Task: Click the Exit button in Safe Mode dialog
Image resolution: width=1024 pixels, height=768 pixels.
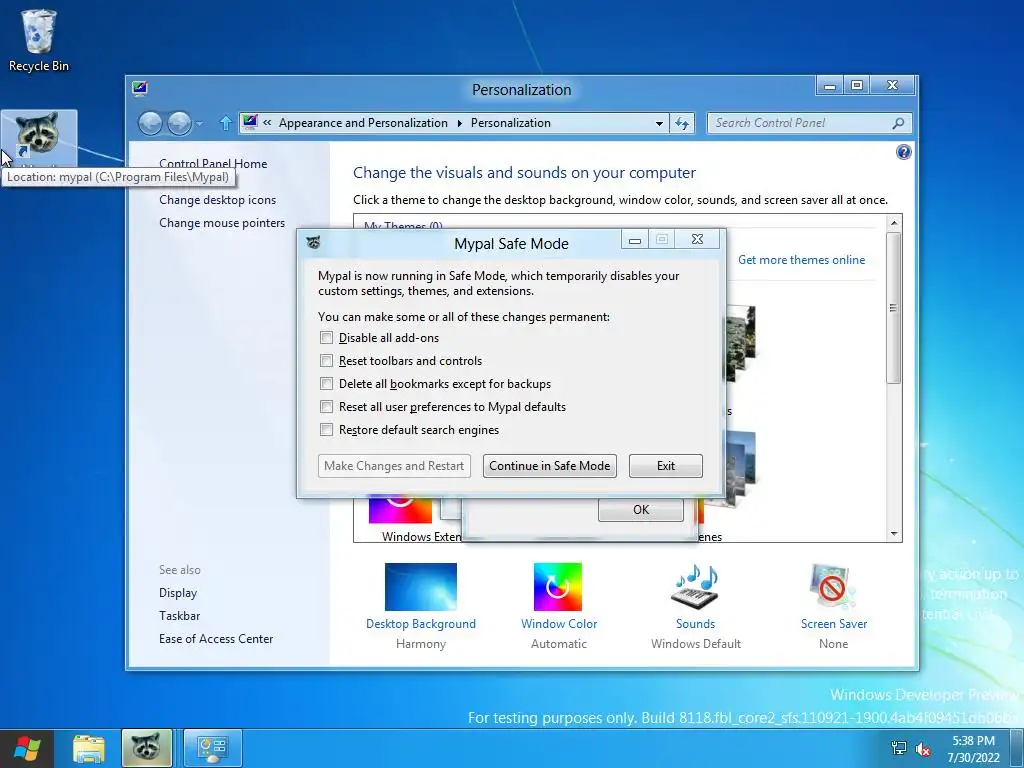Action: tap(665, 466)
